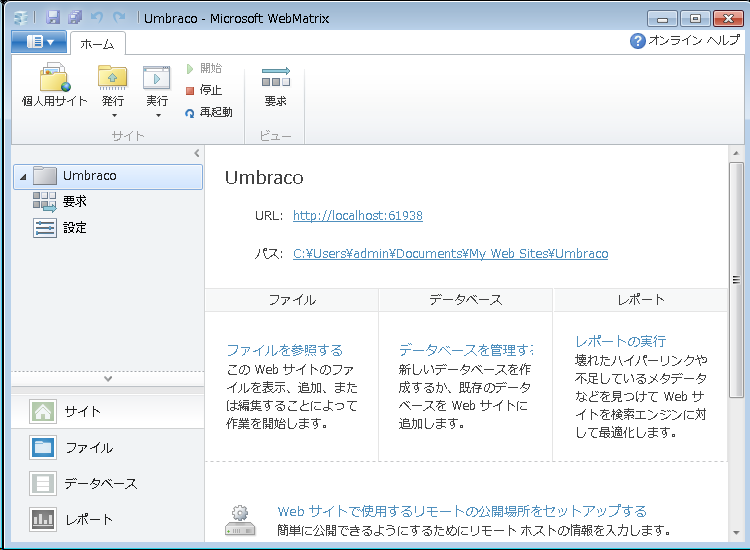Click the vertical scrollbar thumb
Screen dimensions: 750x550
point(736,280)
